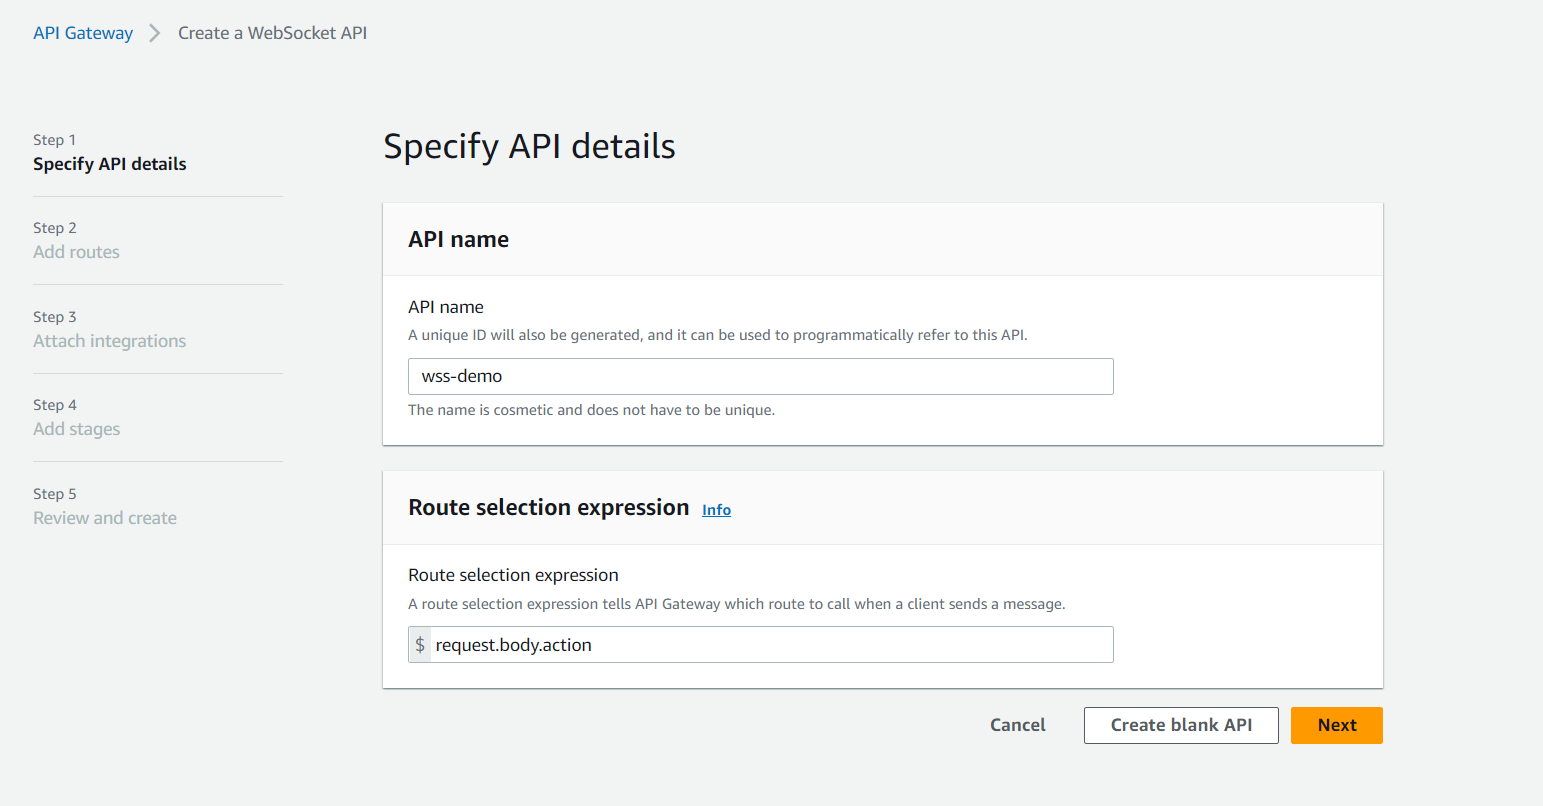Viewport: 1543px width, 806px height.
Task: Click the dollar sign prefix icon
Action: click(x=420, y=645)
